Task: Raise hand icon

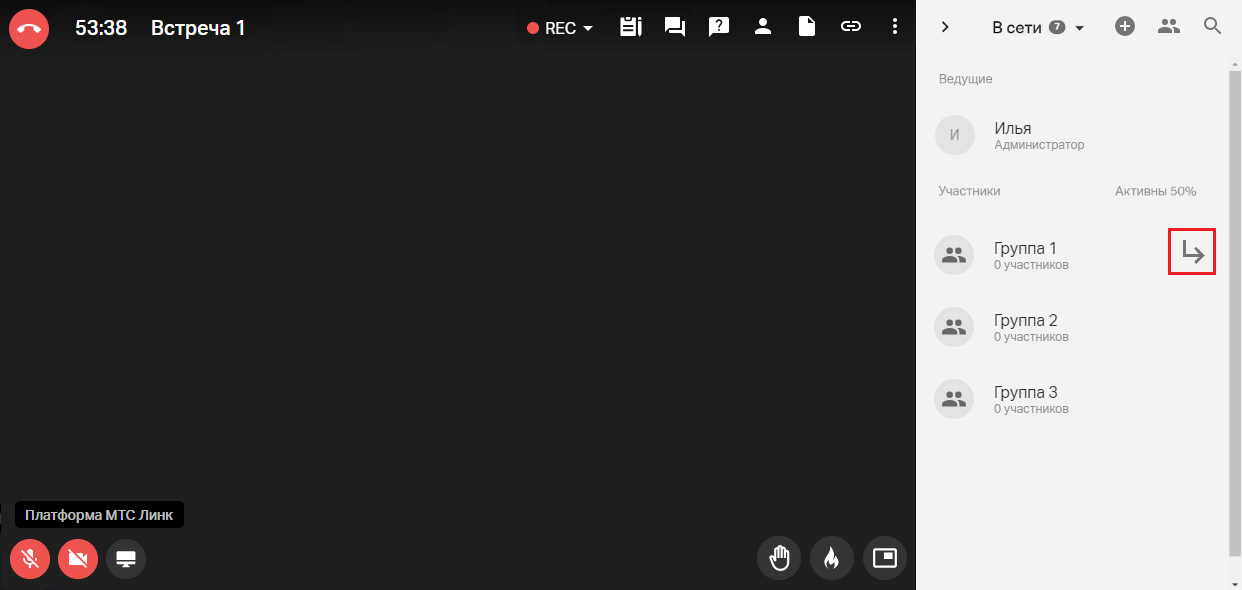Action: (779, 558)
